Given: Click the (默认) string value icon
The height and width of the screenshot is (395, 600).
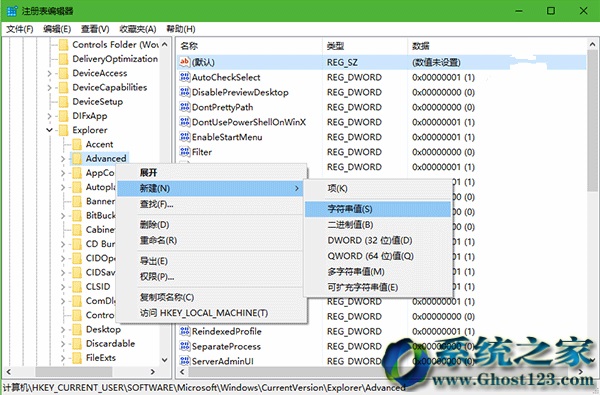Looking at the screenshot, I should pos(185,62).
